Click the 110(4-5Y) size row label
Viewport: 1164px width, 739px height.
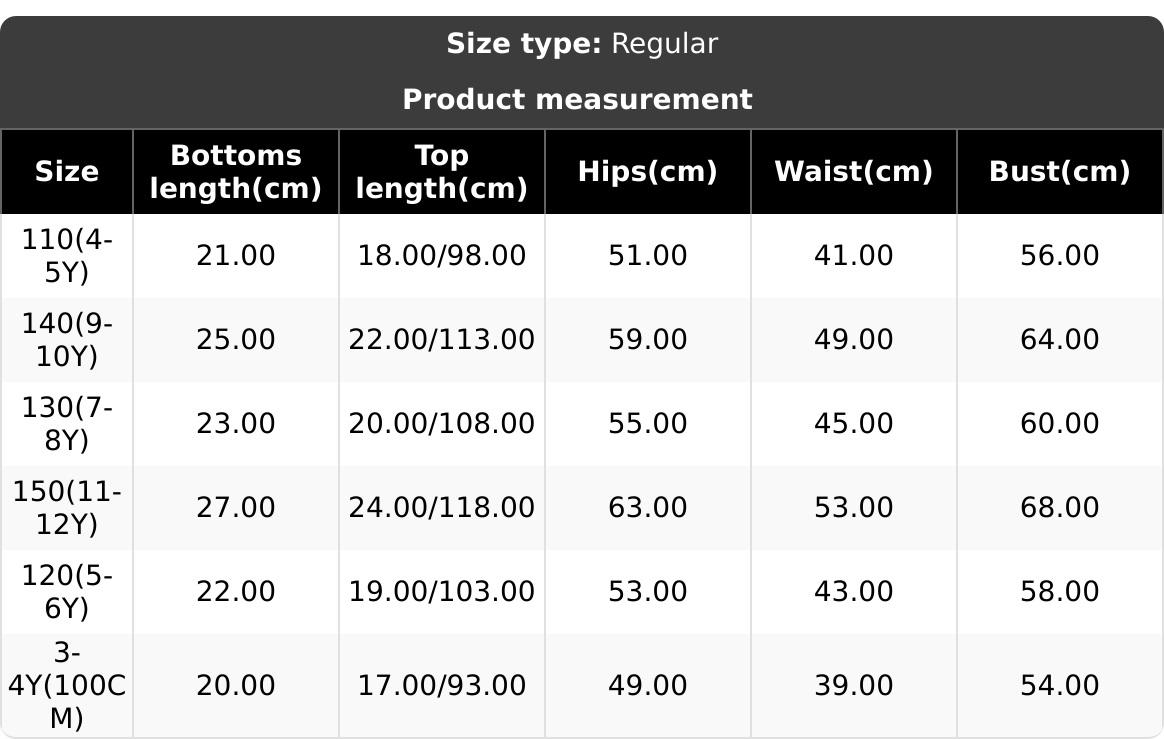pyautogui.click(x=67, y=255)
